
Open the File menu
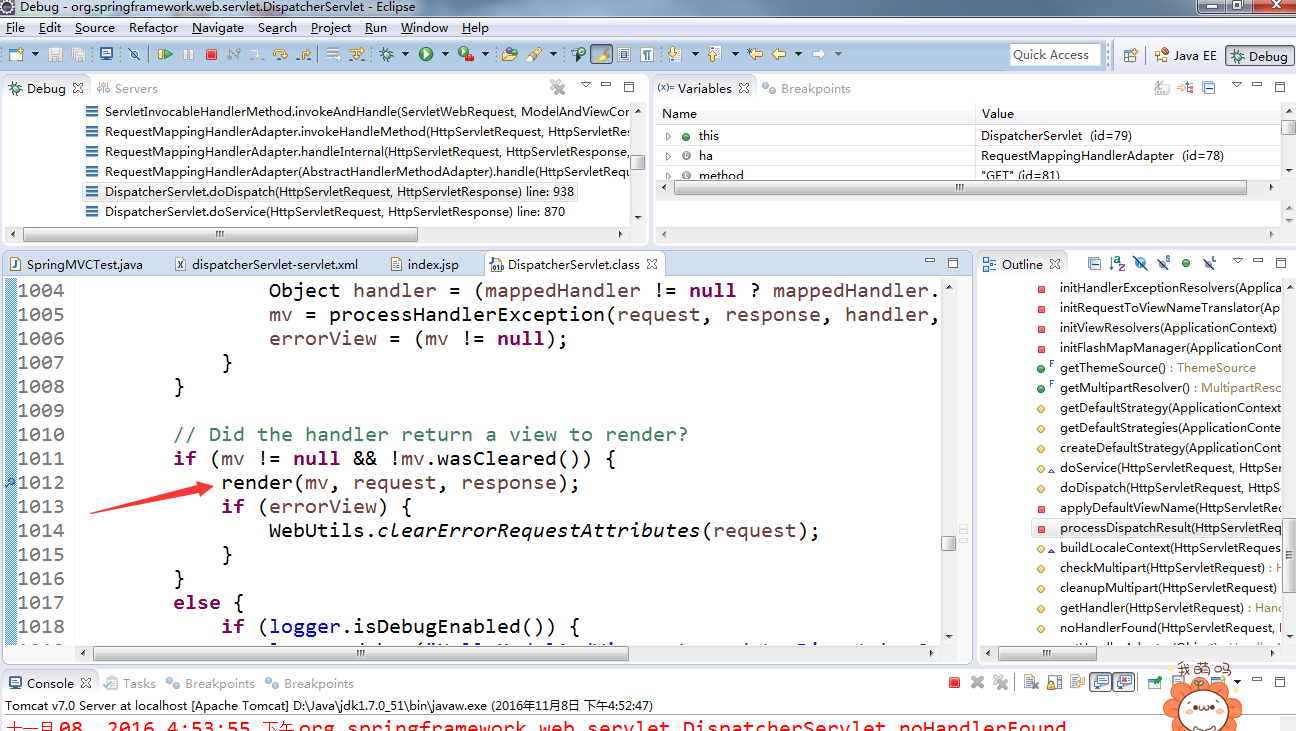point(15,27)
